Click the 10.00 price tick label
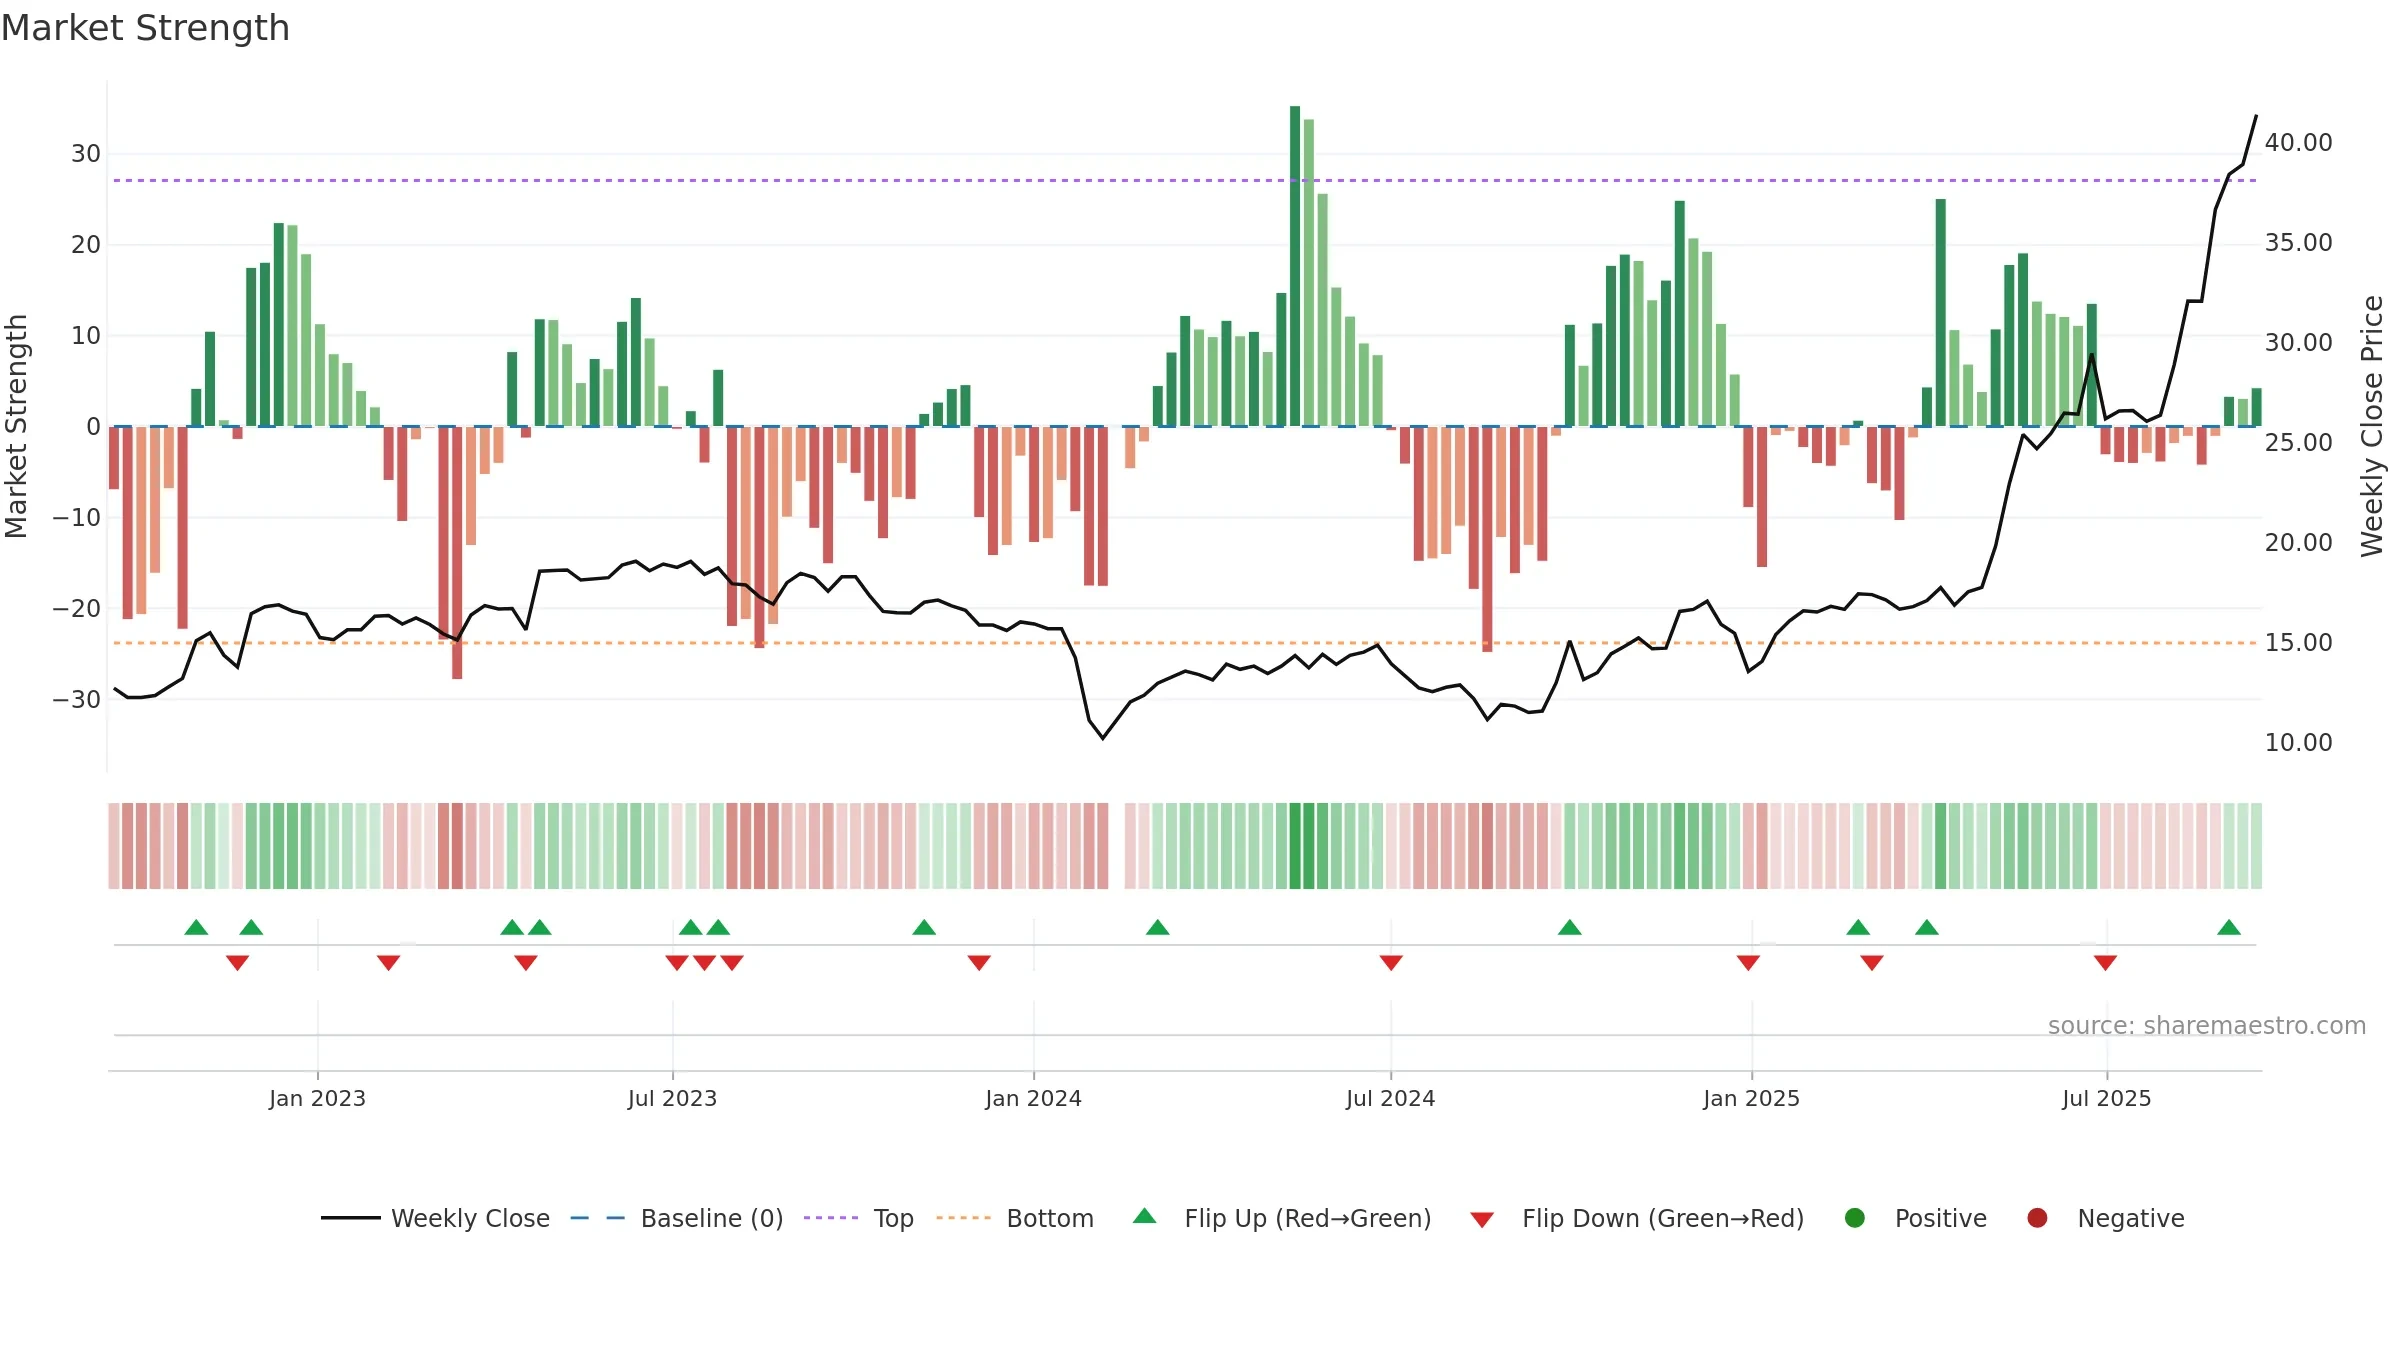 [2298, 743]
